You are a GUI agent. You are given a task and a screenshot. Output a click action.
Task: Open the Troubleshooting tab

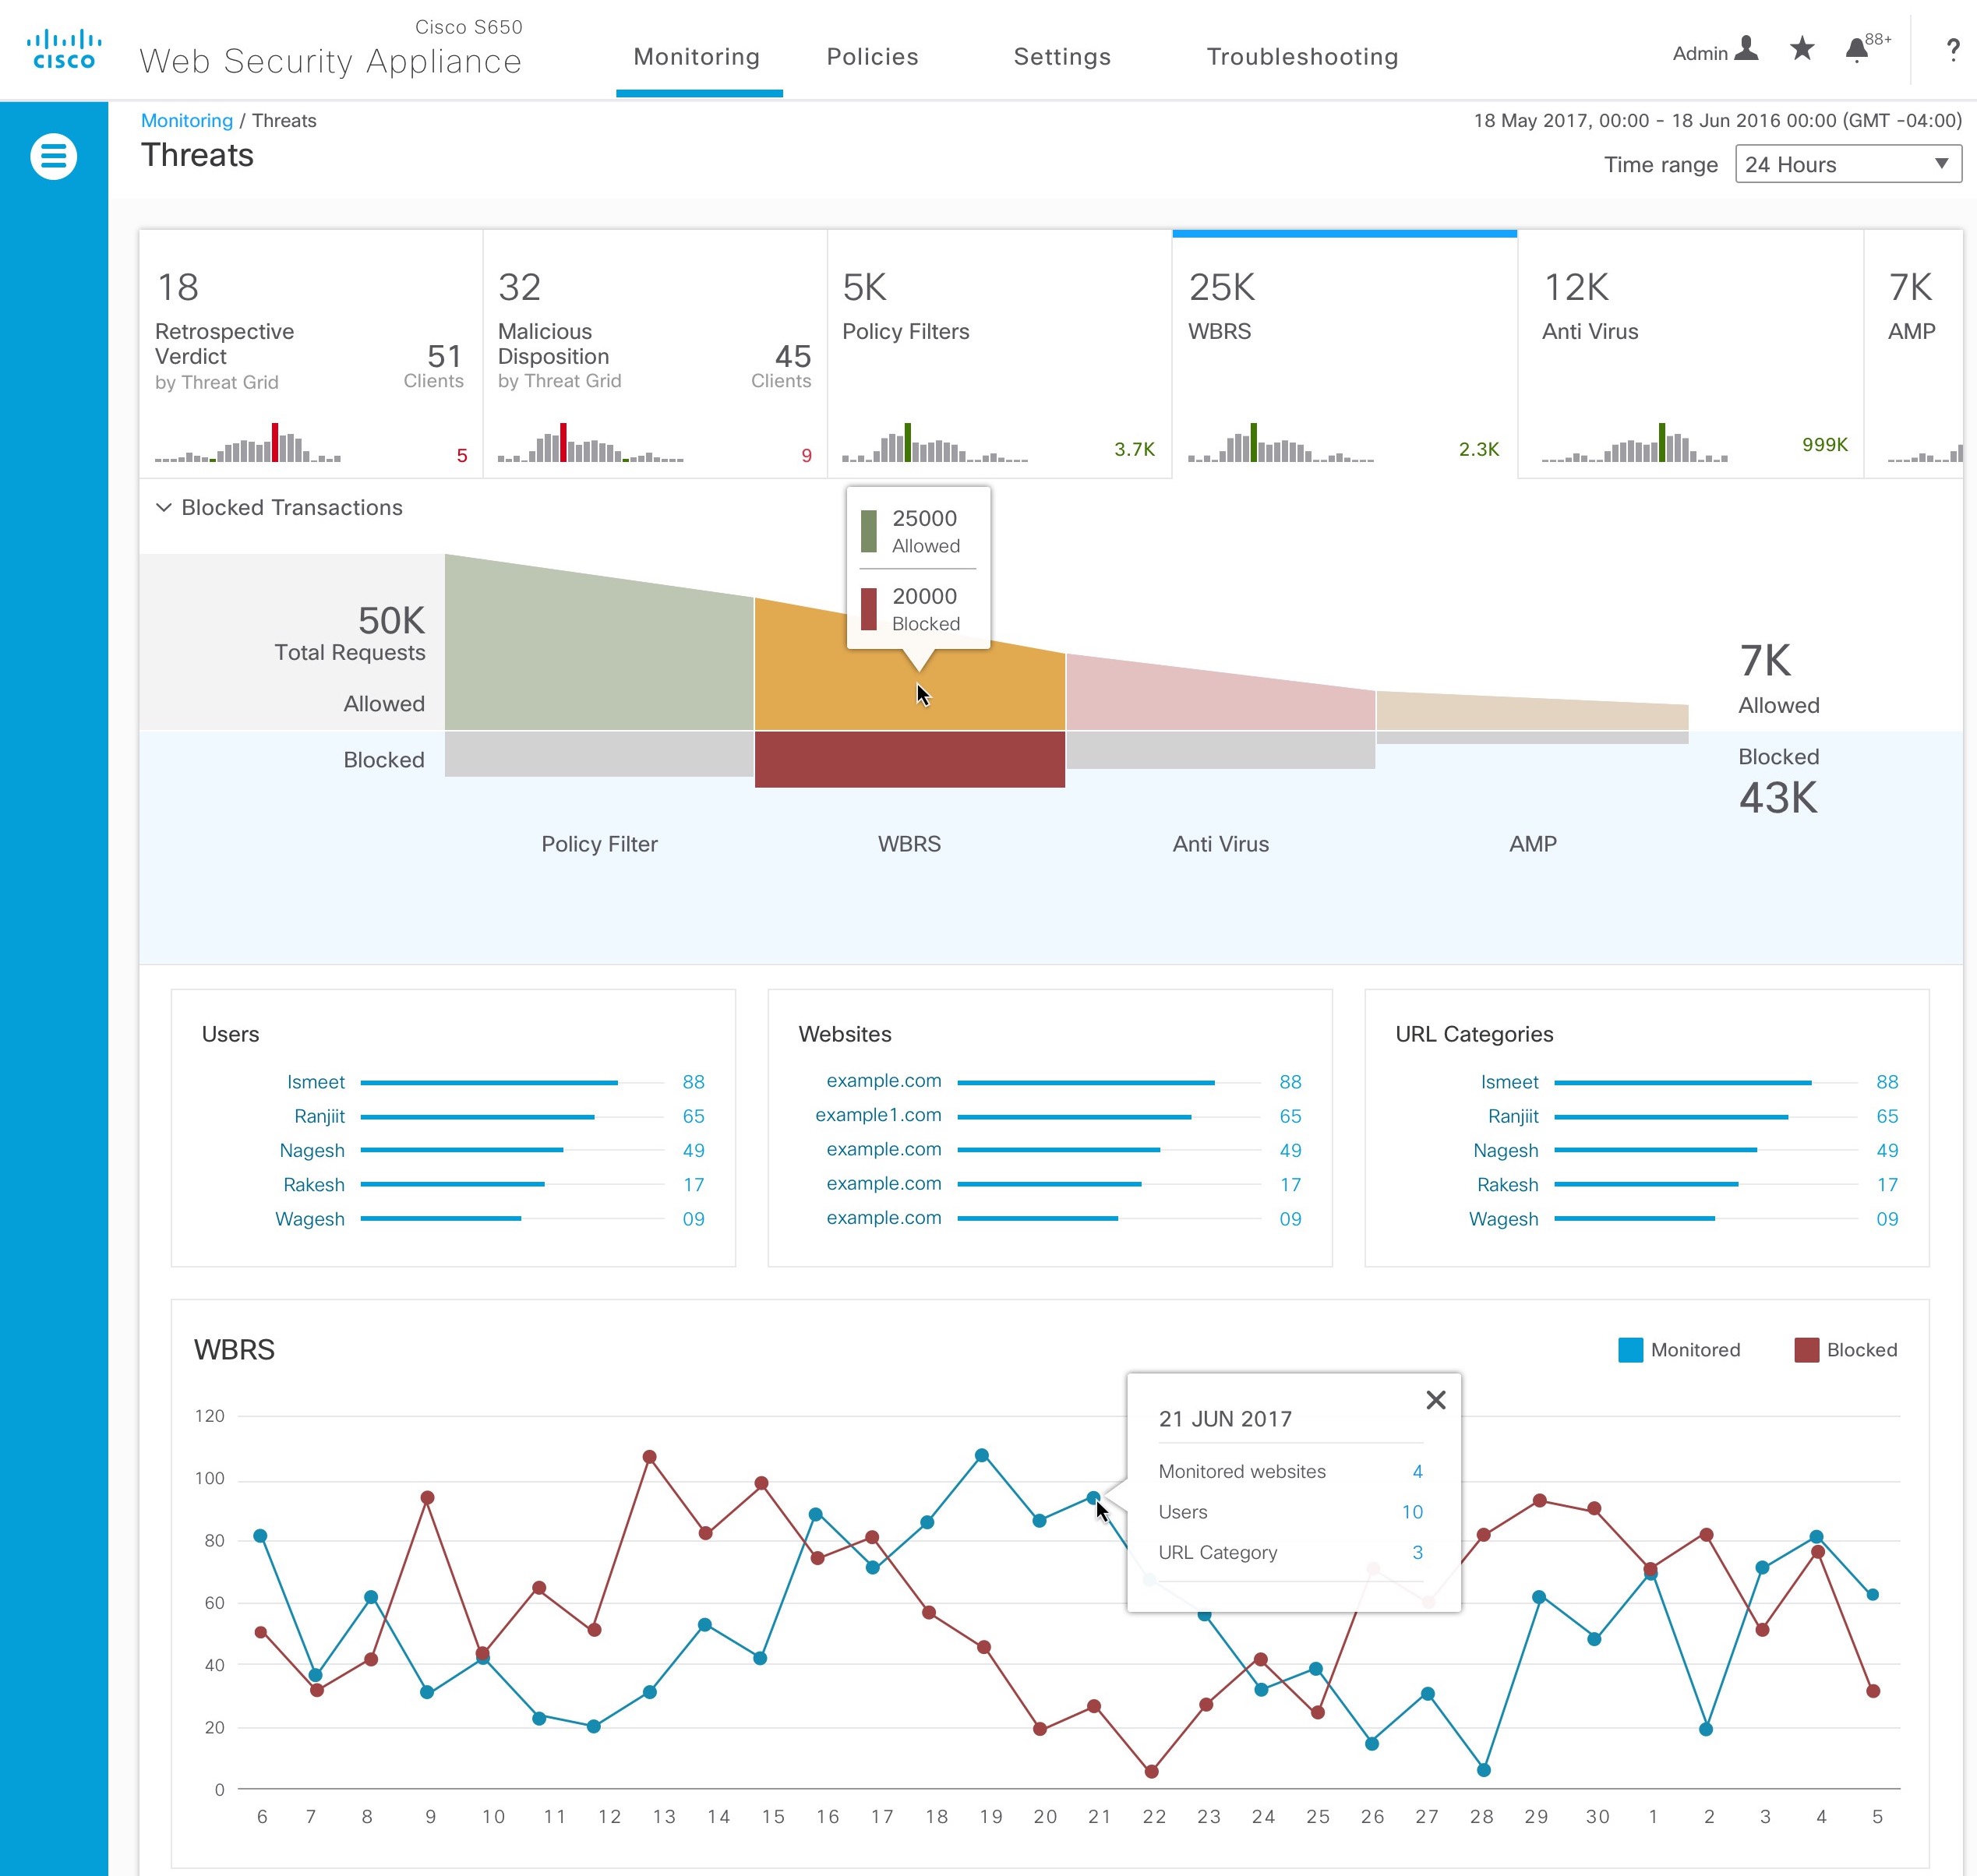1301,57
